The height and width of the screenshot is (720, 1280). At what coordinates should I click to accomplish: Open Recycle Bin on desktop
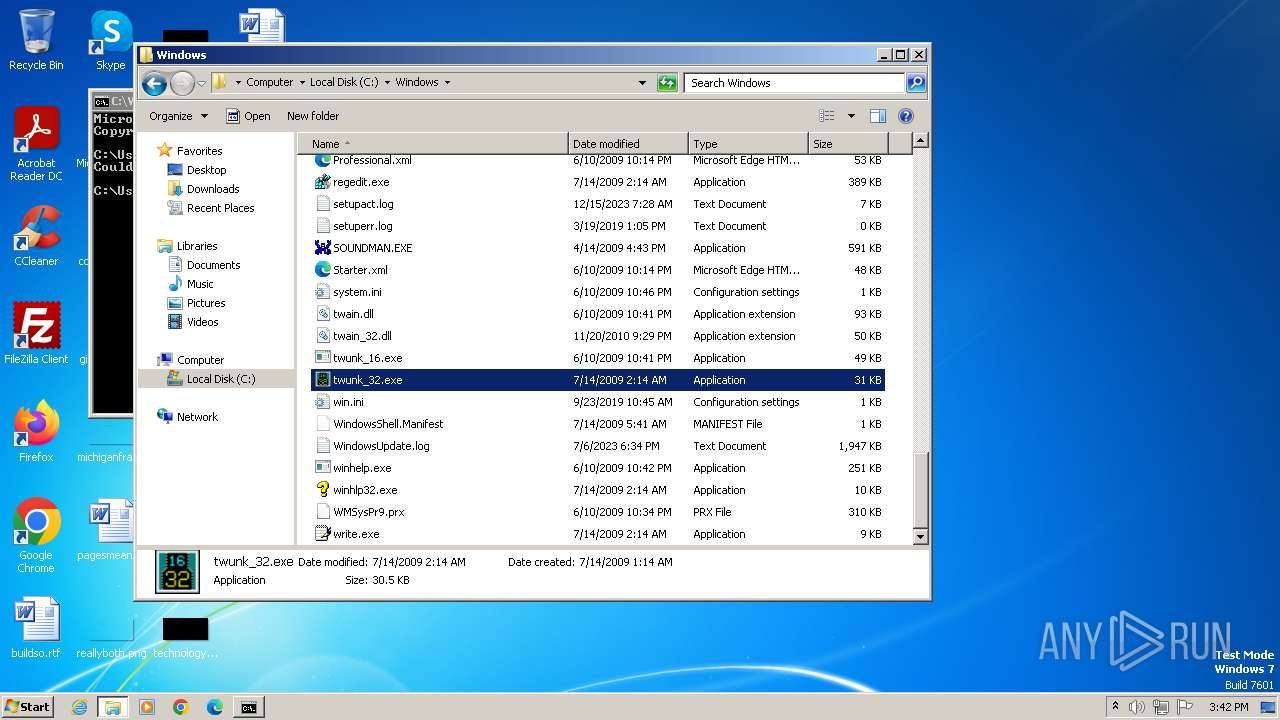pyautogui.click(x=36, y=40)
